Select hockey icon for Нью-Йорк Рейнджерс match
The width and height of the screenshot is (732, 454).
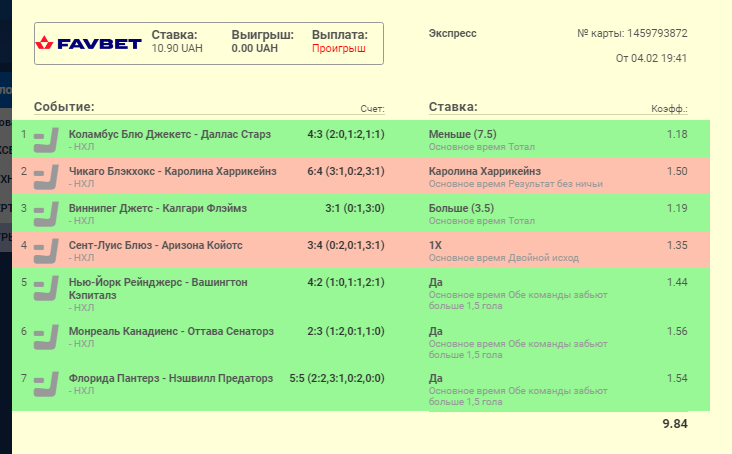tap(45, 288)
